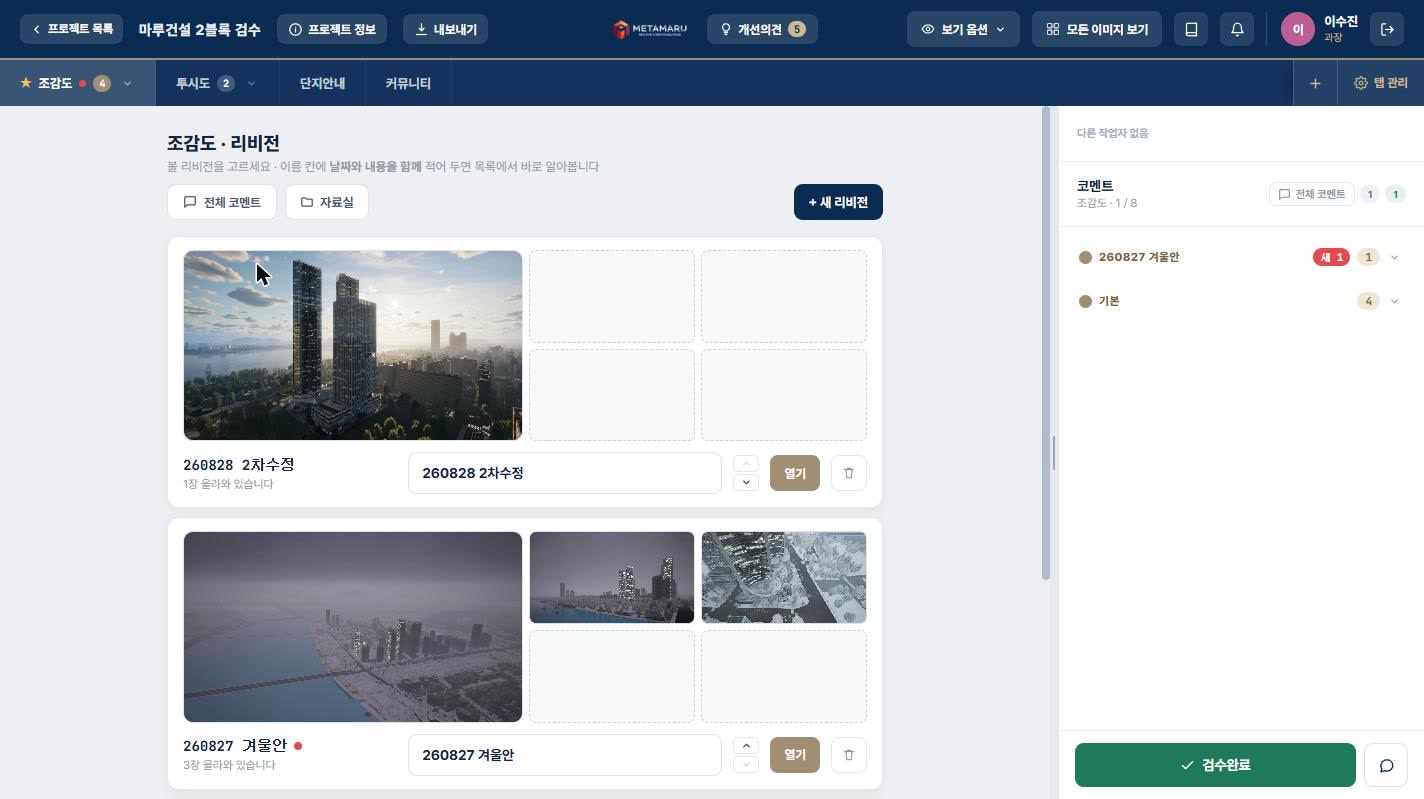Create a new revision with + 새 리비전
Viewport: 1424px width, 799px height.
pos(838,202)
